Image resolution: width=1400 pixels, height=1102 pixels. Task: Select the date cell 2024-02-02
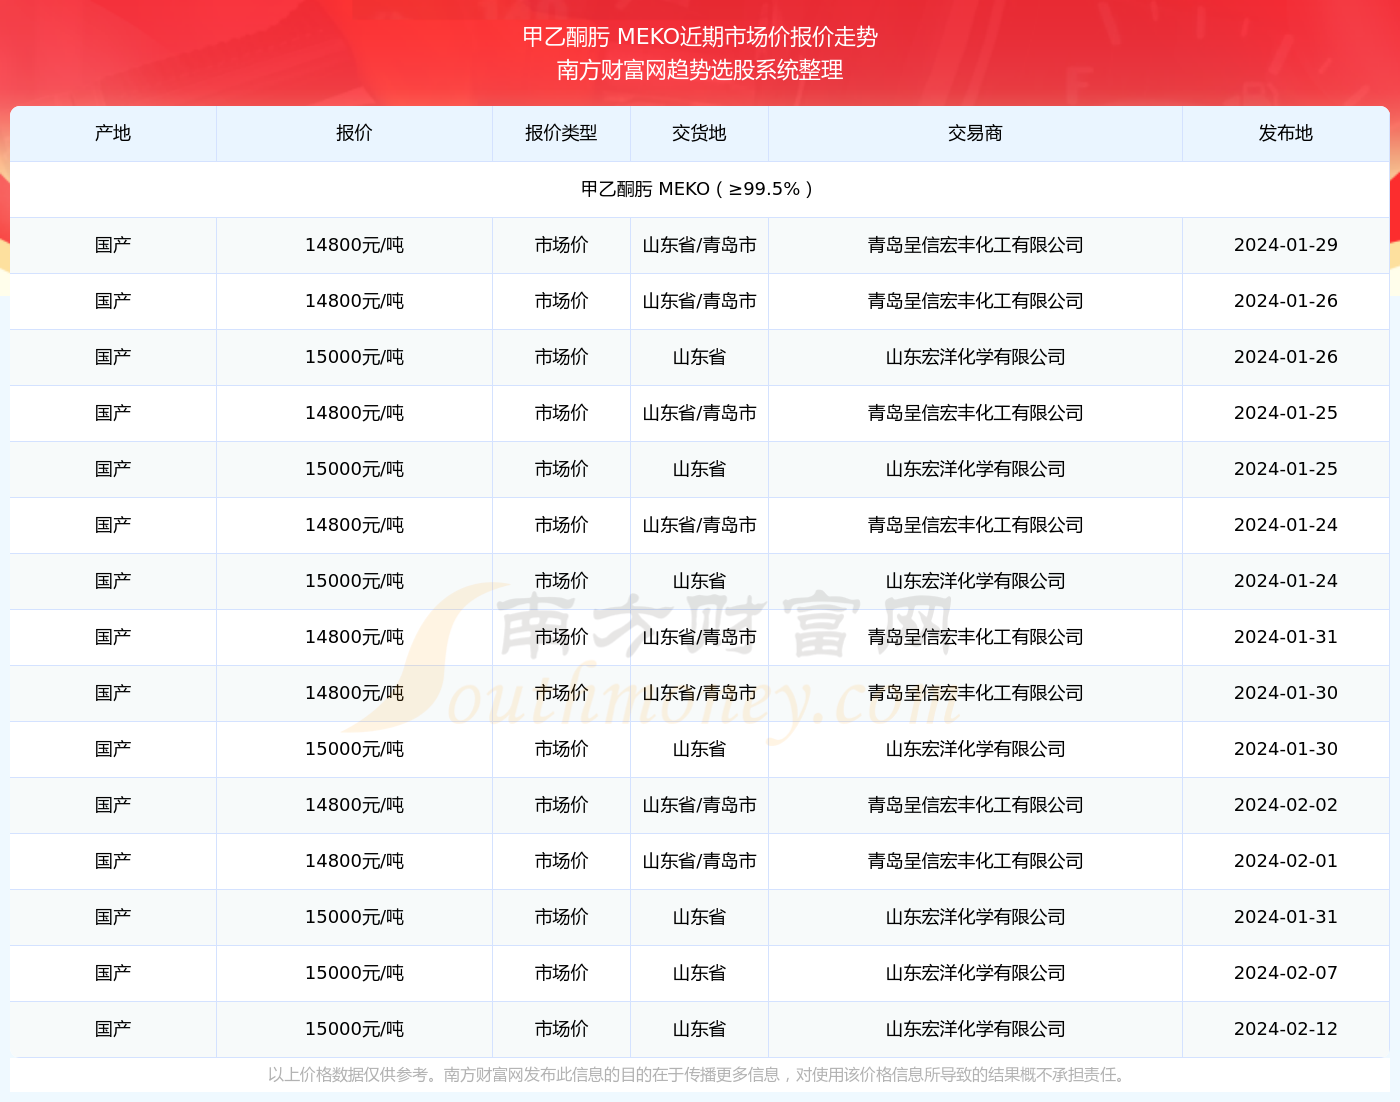pyautogui.click(x=1285, y=805)
